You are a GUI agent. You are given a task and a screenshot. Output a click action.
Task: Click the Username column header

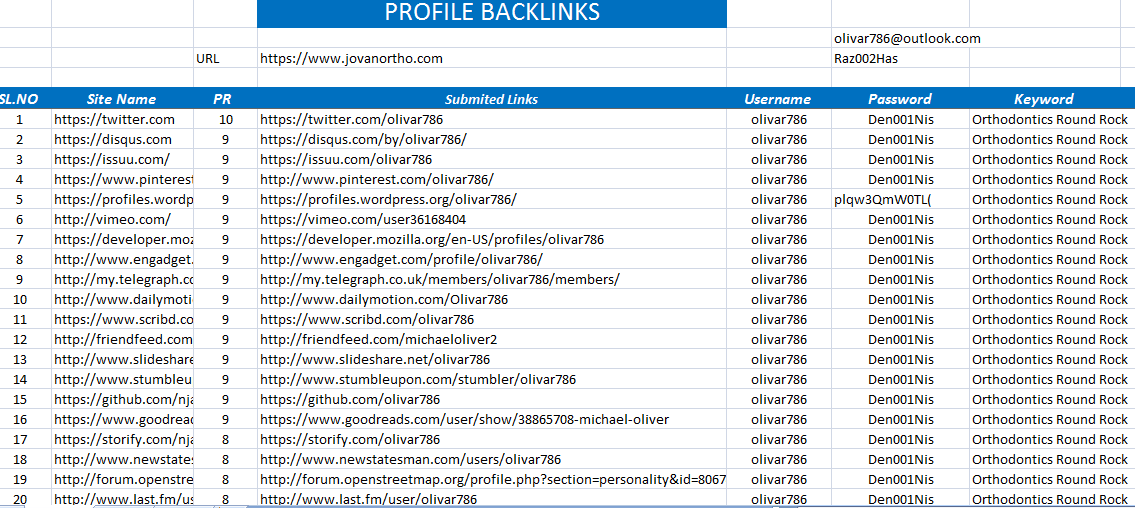pyautogui.click(x=778, y=99)
